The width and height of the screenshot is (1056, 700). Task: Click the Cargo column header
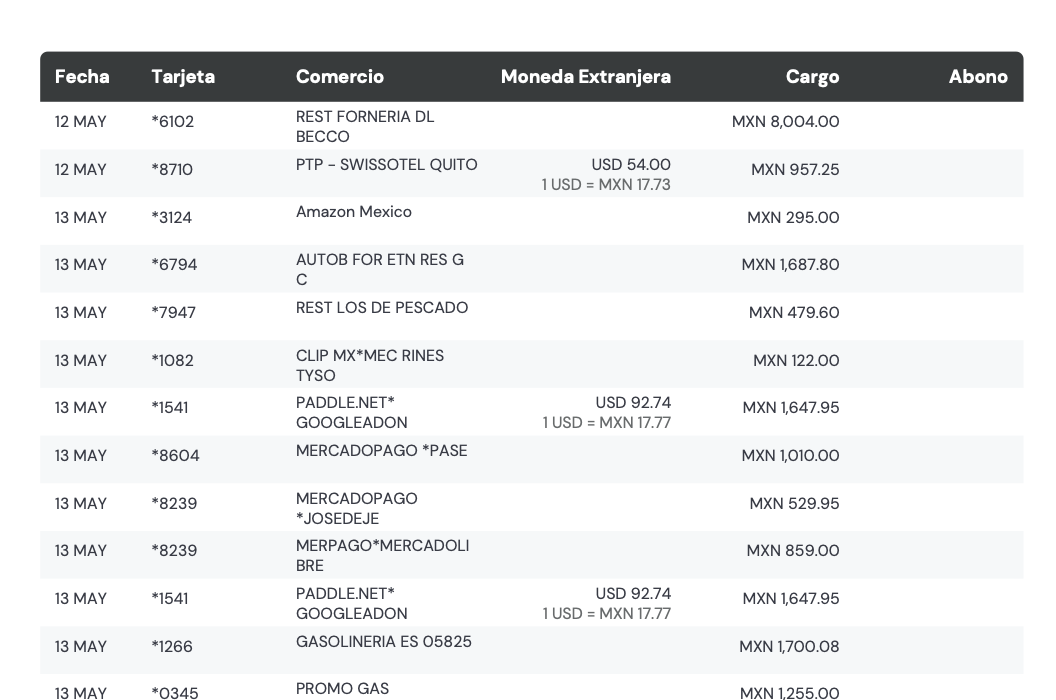[812, 77]
